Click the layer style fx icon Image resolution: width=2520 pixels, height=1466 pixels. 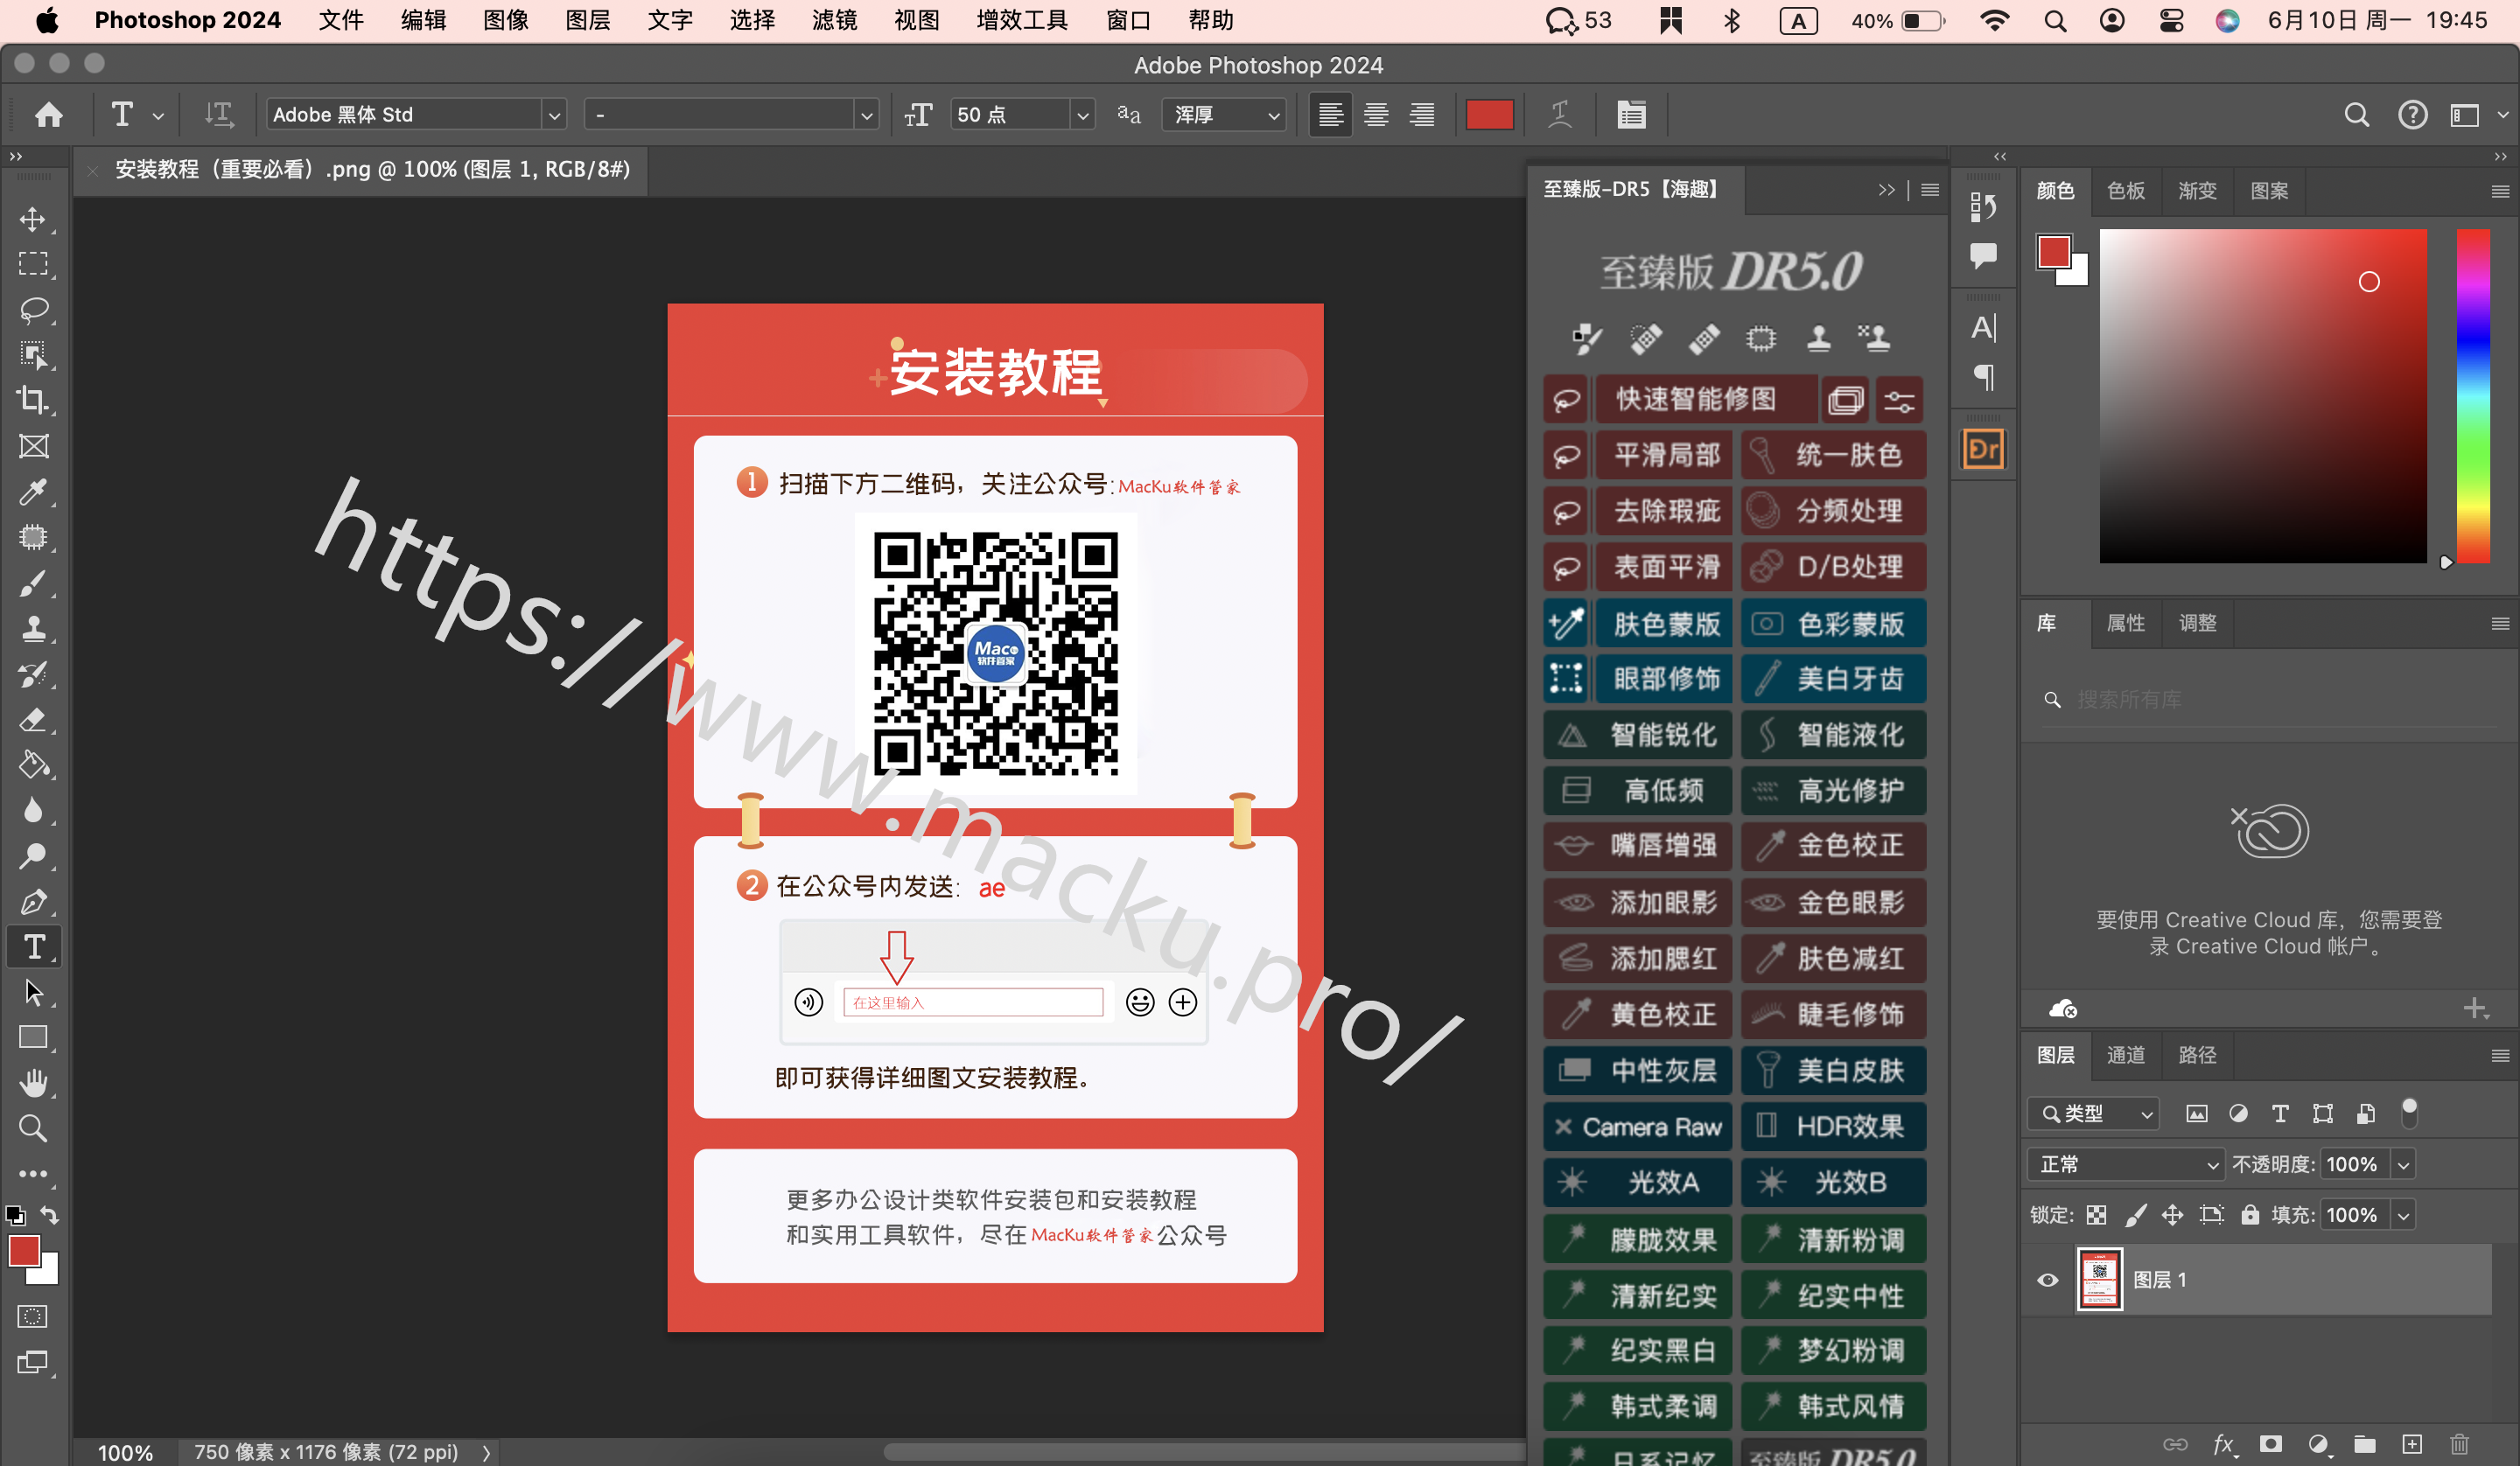(2223, 1443)
